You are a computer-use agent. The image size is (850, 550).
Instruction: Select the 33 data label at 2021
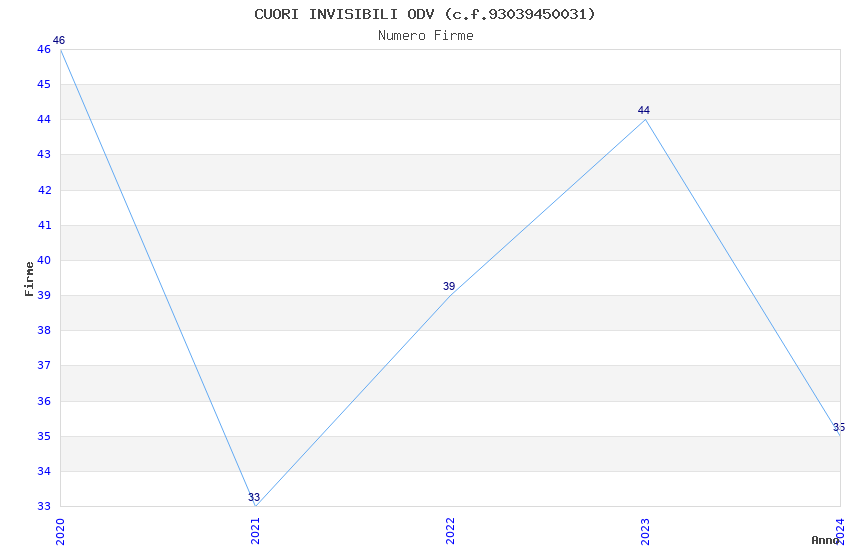click(x=254, y=497)
